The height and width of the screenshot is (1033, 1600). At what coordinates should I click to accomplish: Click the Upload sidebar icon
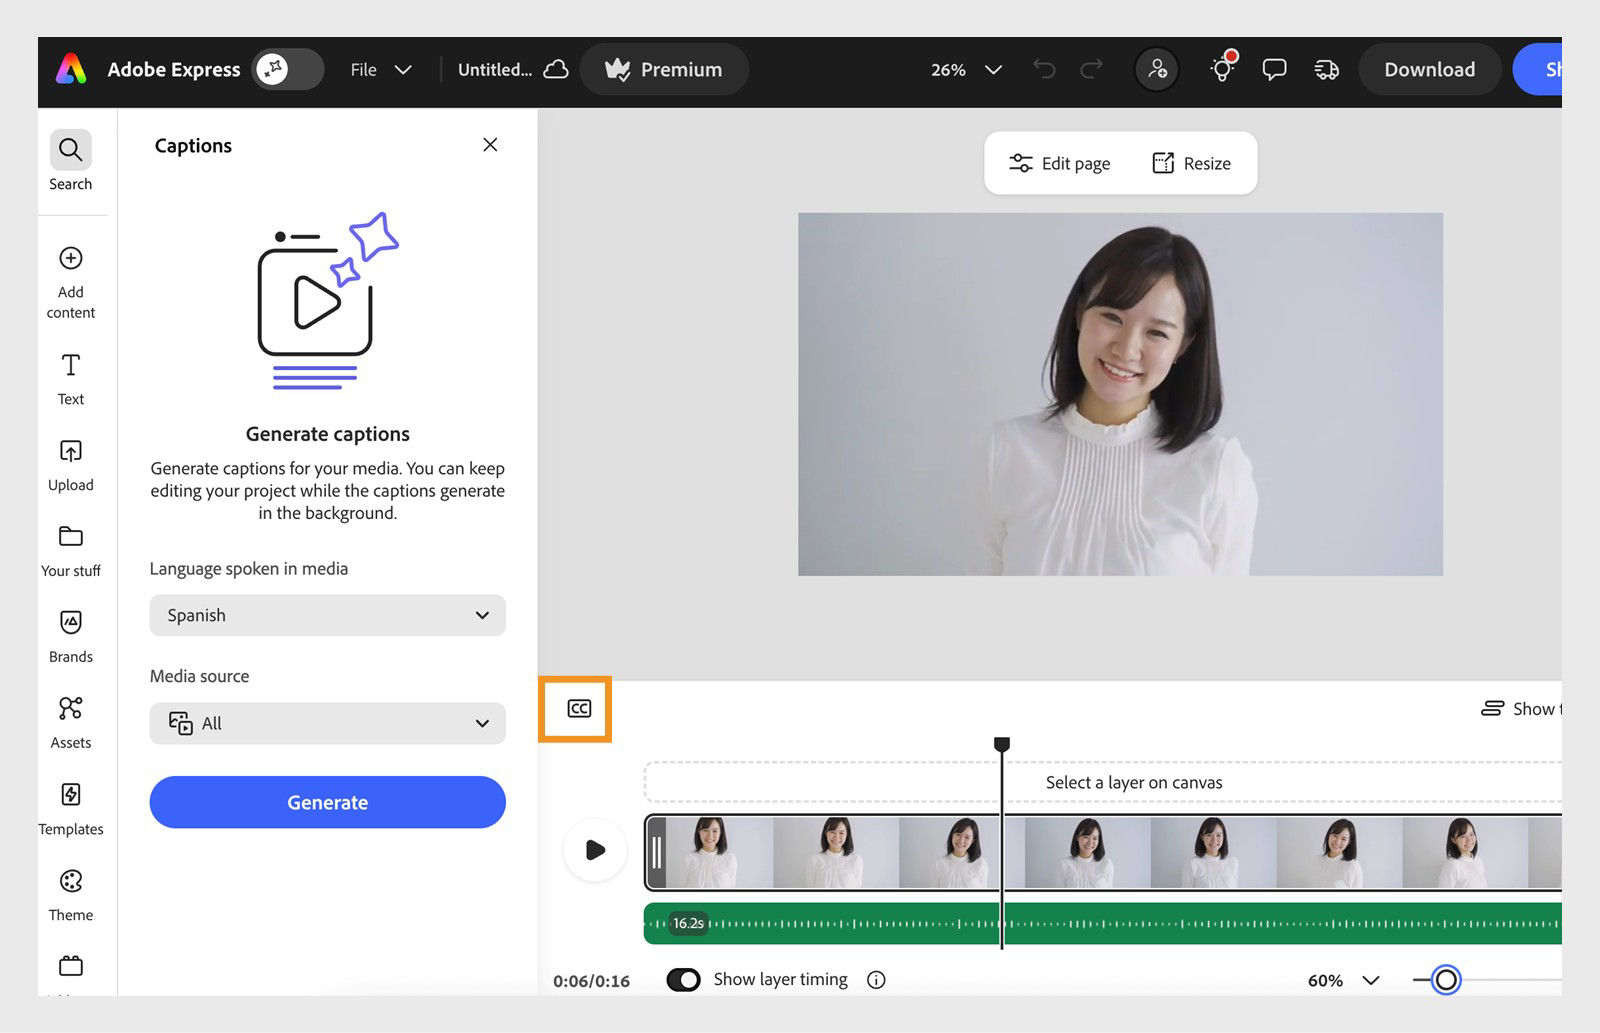pyautogui.click(x=70, y=464)
